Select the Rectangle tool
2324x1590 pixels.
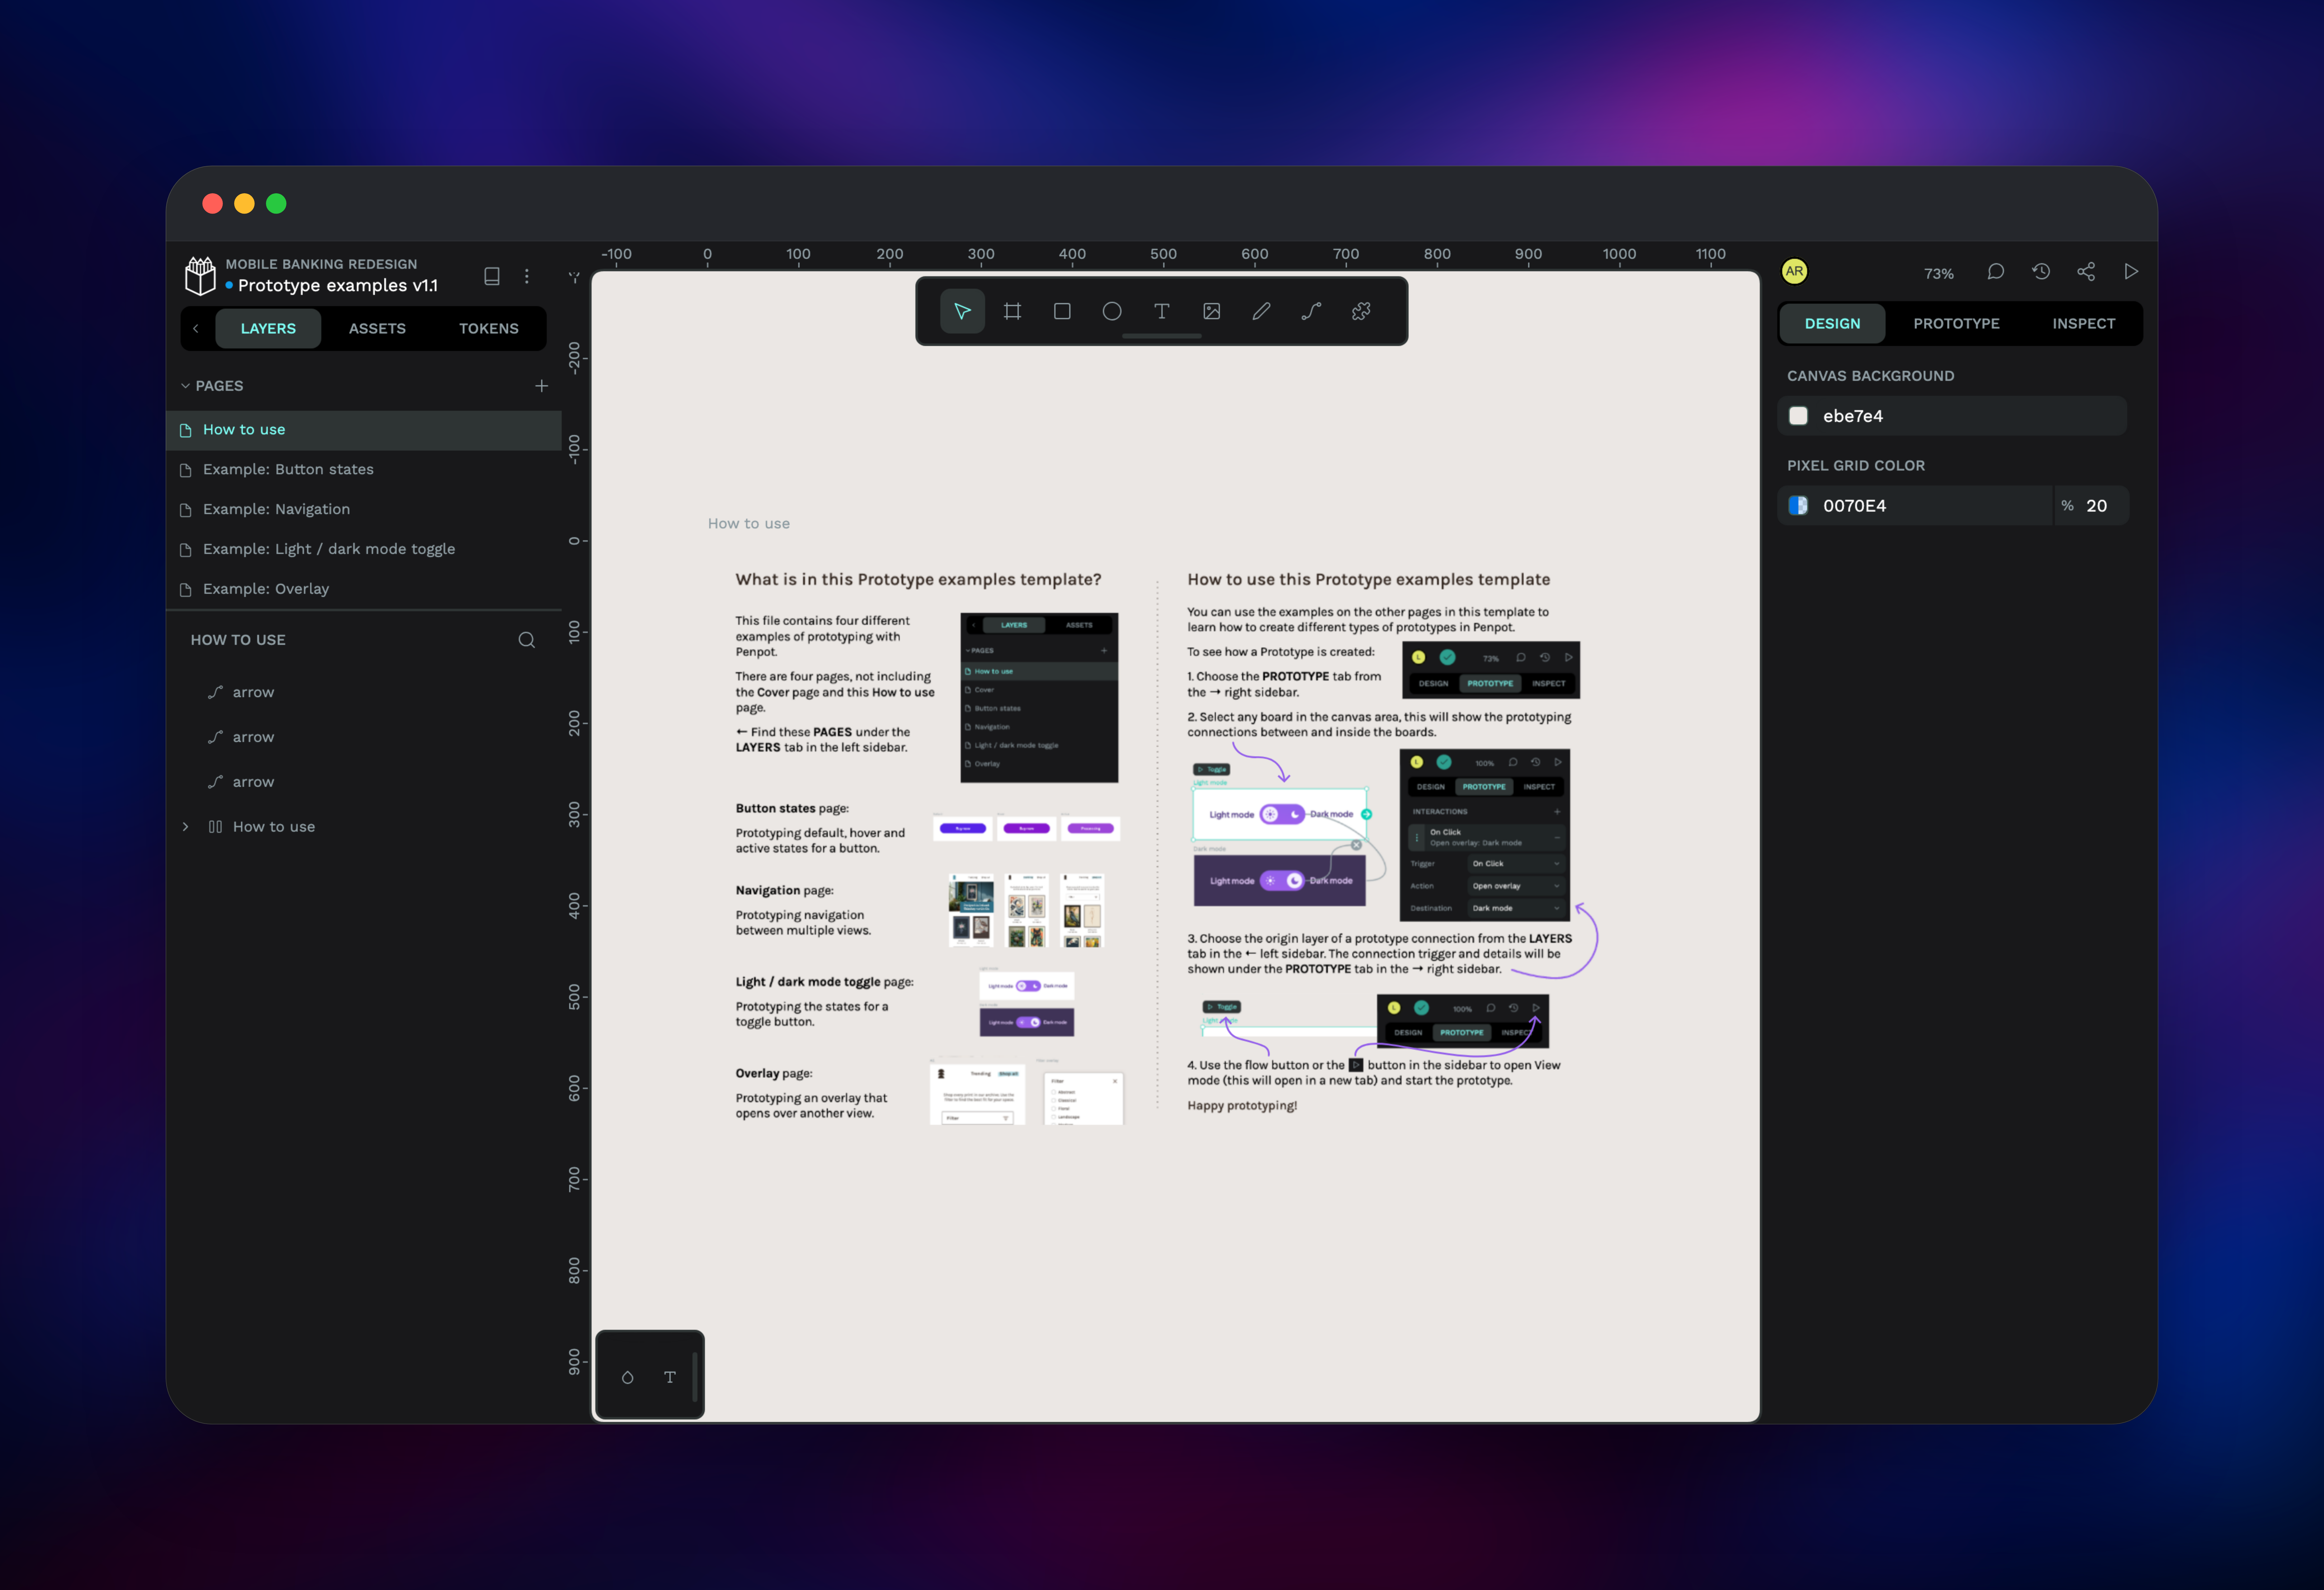pyautogui.click(x=1062, y=311)
